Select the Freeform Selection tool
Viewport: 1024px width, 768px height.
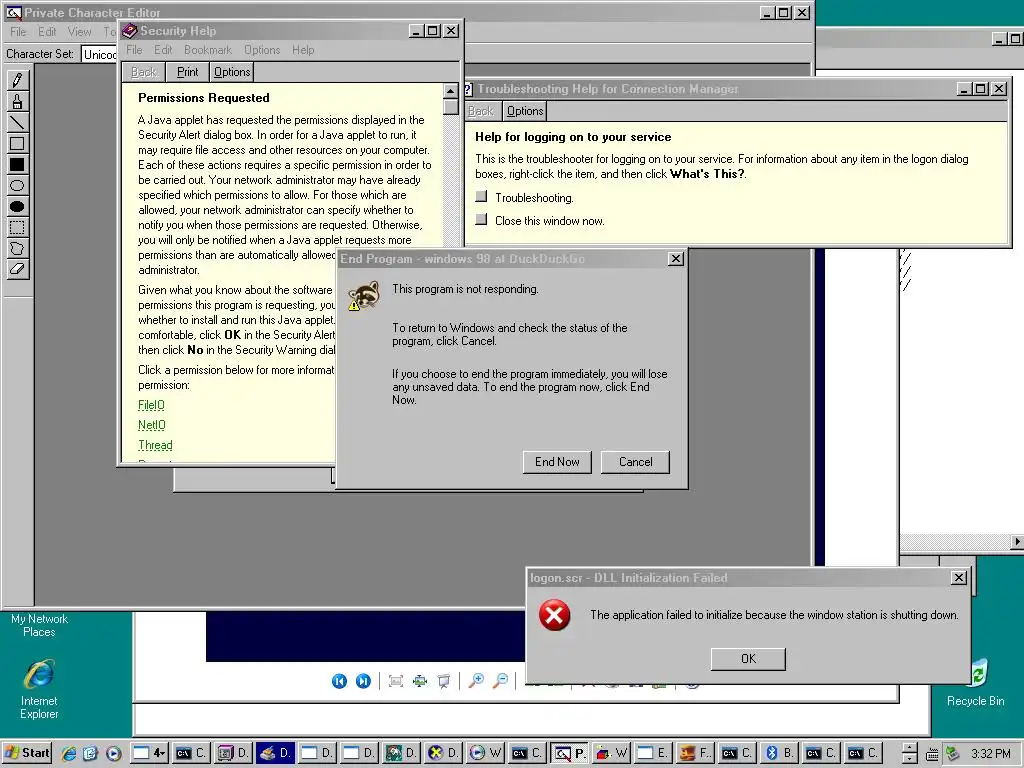tap(17, 248)
